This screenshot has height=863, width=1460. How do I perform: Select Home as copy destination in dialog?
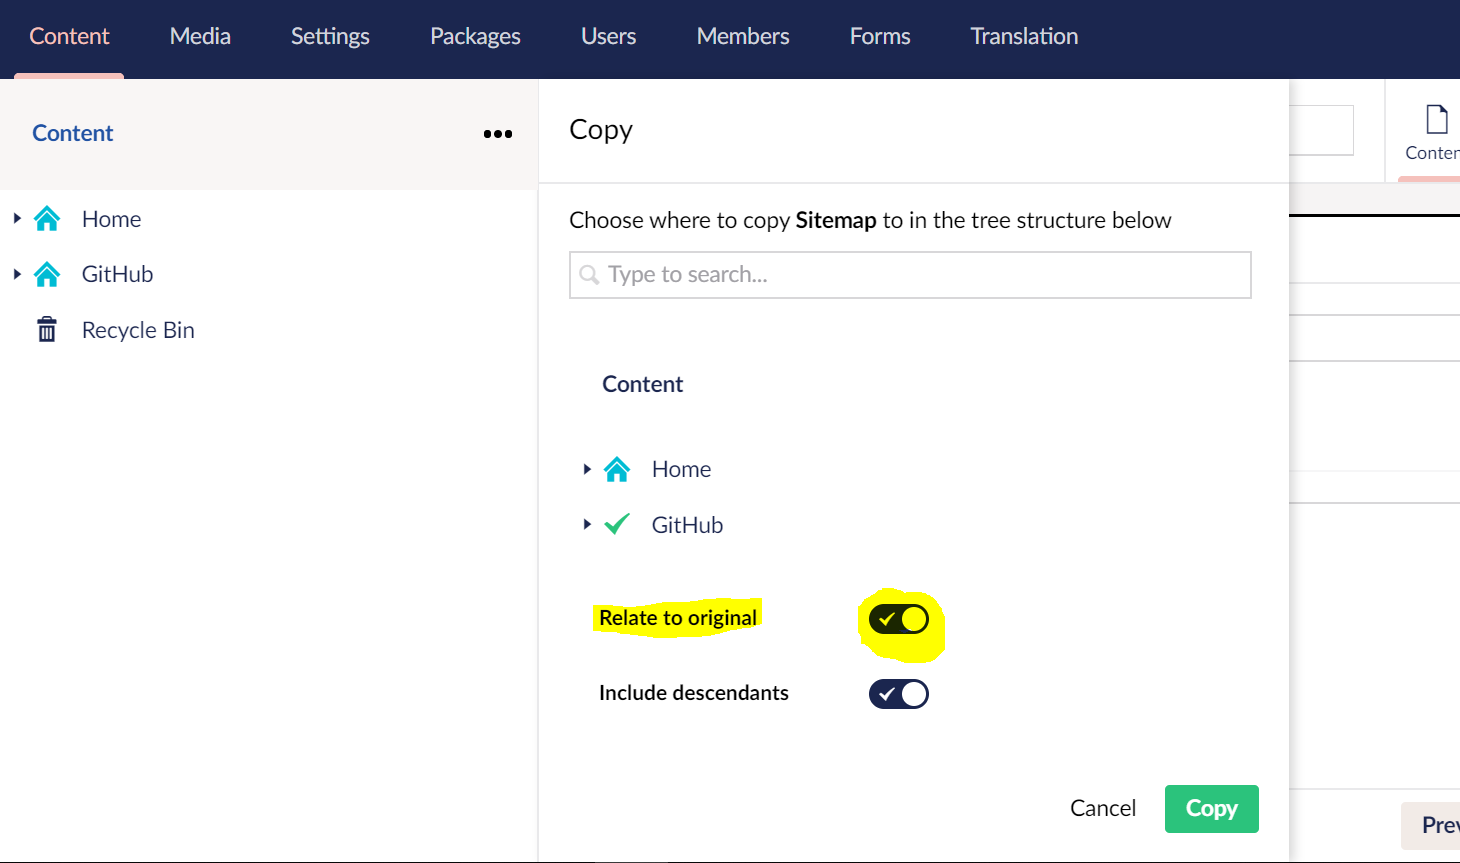[x=681, y=469]
